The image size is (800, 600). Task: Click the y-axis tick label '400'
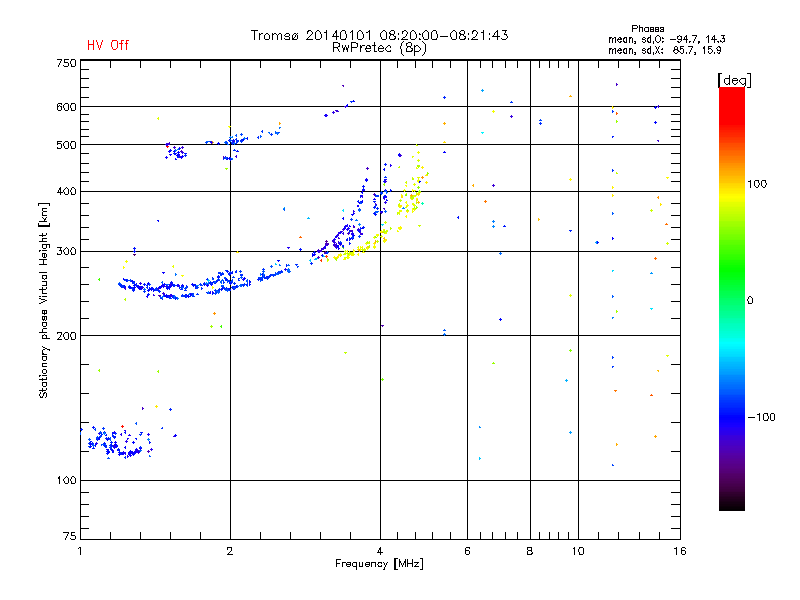[x=66, y=191]
